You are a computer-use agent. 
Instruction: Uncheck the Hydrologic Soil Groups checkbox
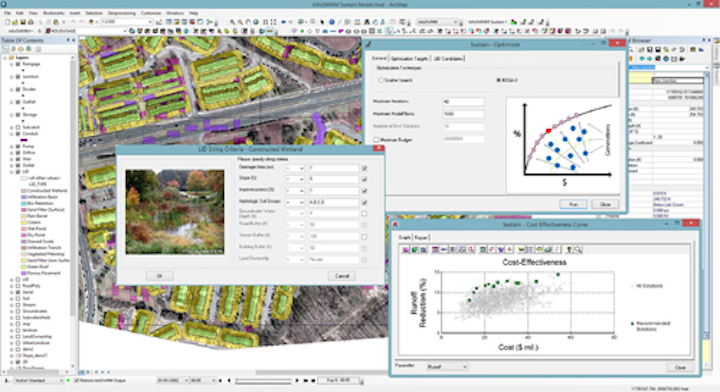pos(364,202)
